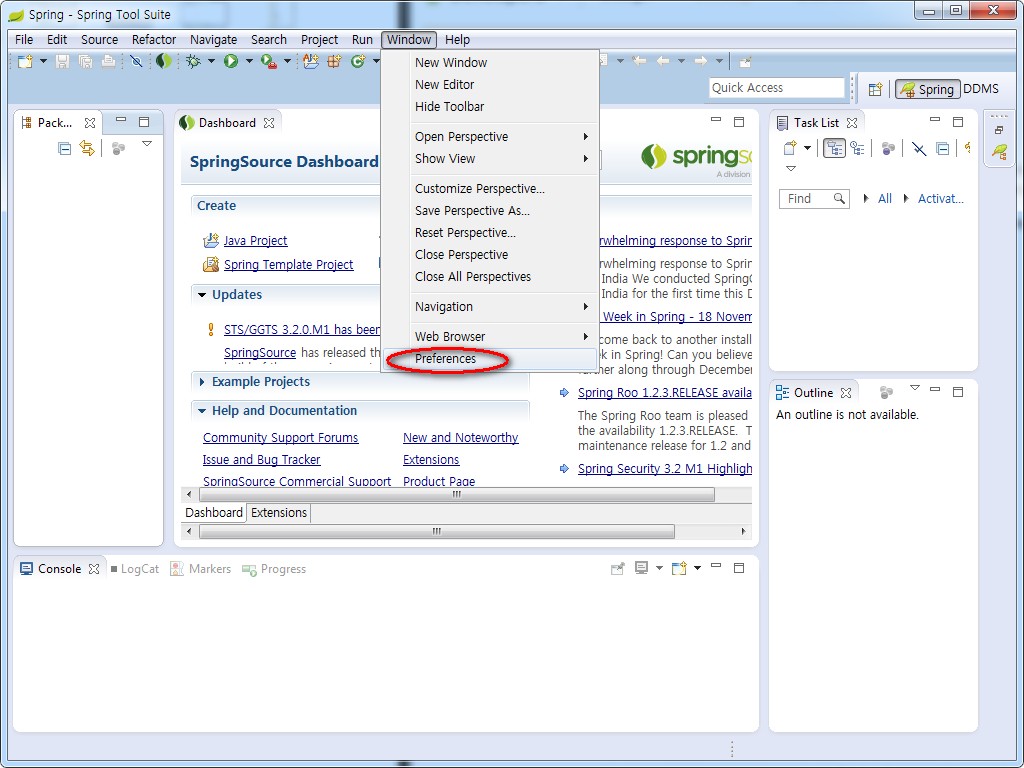Viewport: 1024px width, 768px height.
Task: Click the Debug bug icon
Action: point(193,61)
